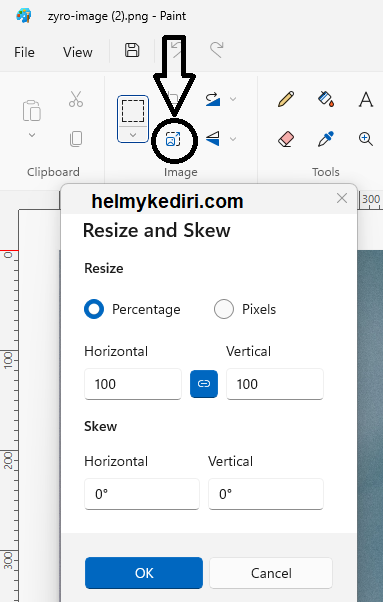The width and height of the screenshot is (383, 602).
Task: Select the rectangular Selection tool
Action: [x=133, y=111]
